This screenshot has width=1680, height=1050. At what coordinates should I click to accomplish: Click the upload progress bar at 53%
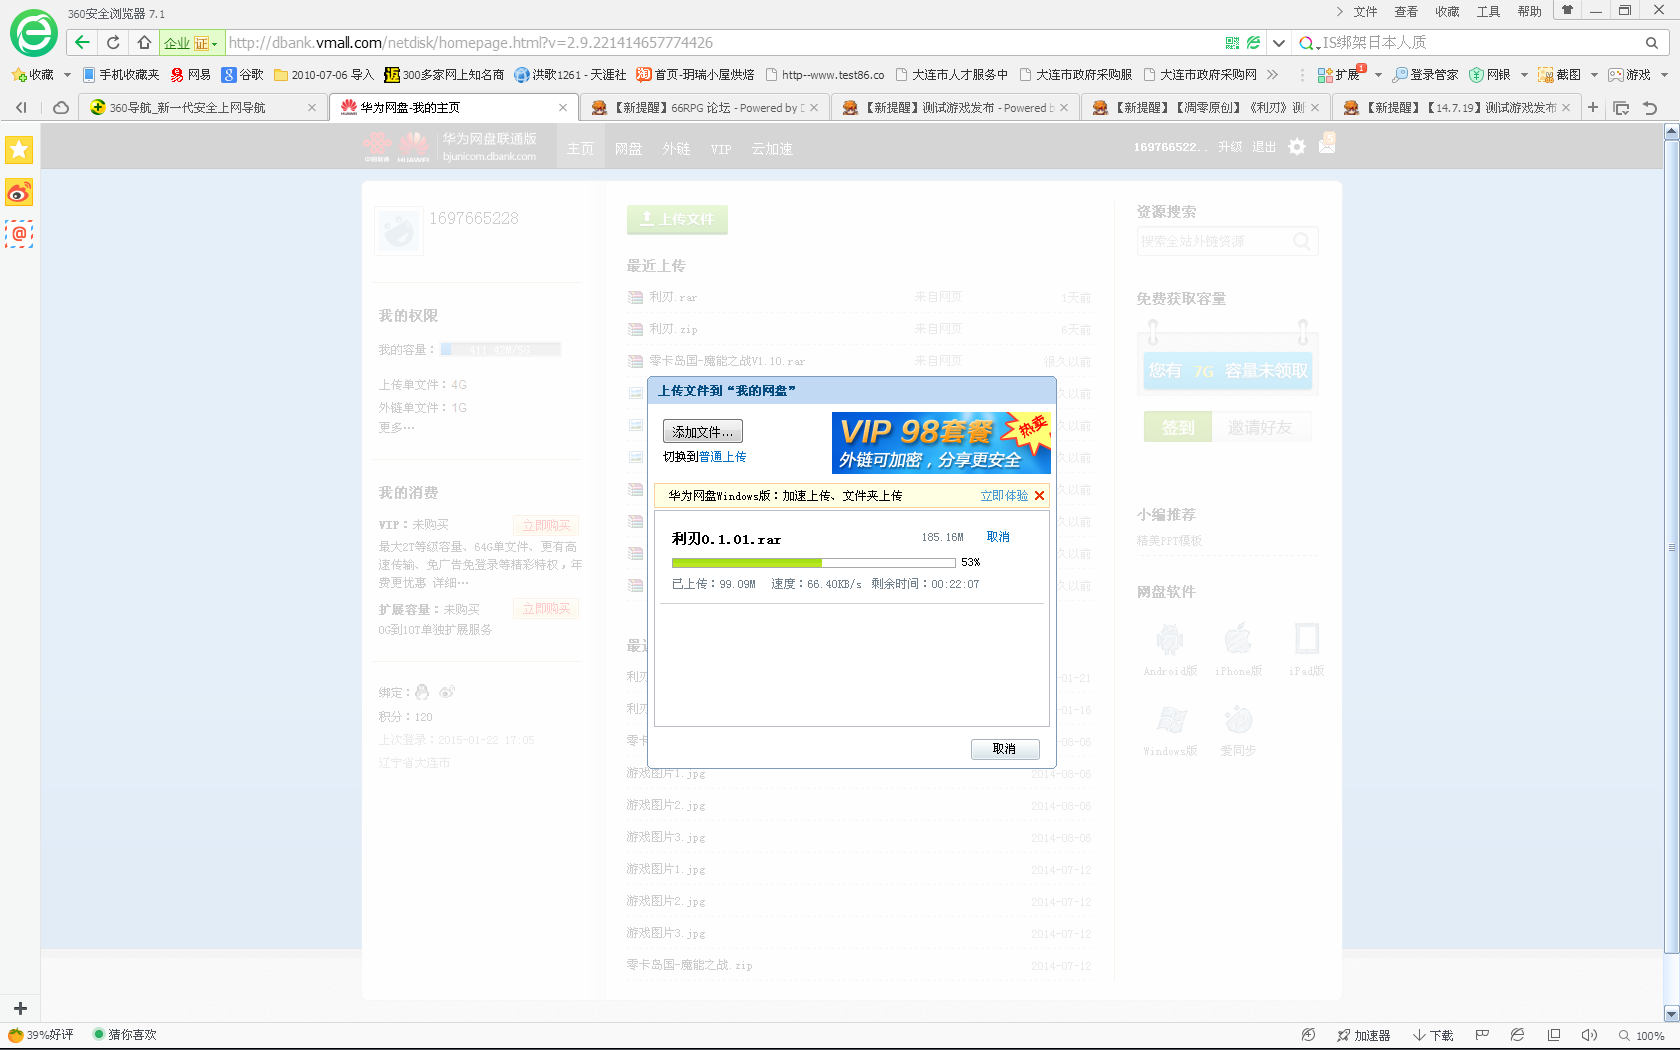(814, 563)
